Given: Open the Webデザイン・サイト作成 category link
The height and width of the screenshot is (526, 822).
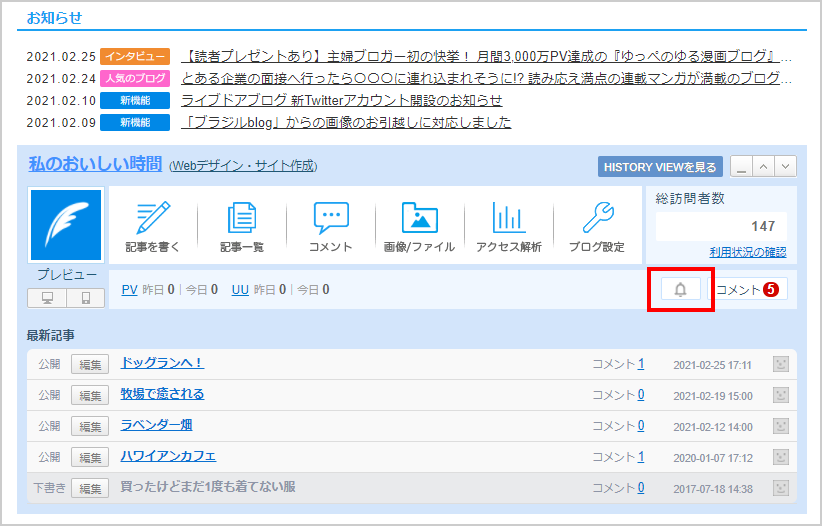Looking at the screenshot, I should (x=243, y=166).
